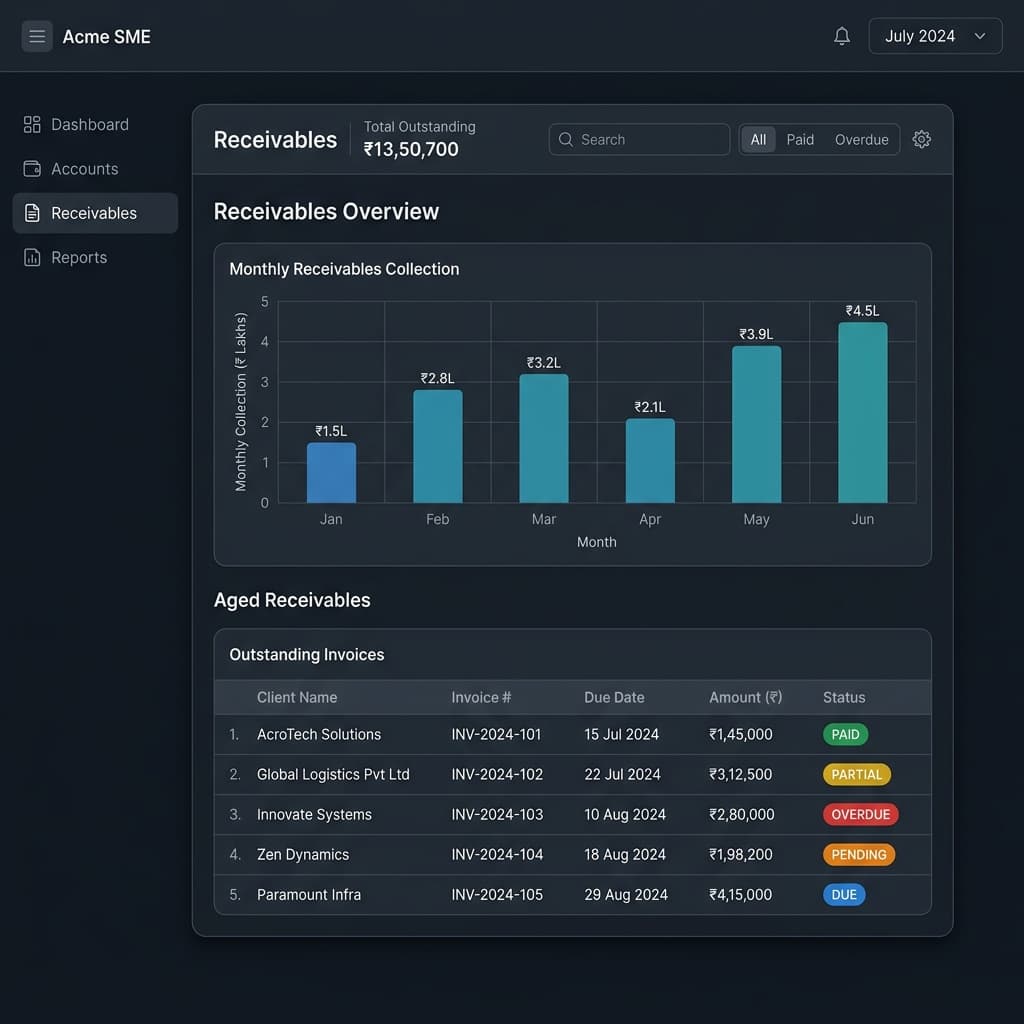
Task: Open the July 2024 period dropdown
Action: 935,37
